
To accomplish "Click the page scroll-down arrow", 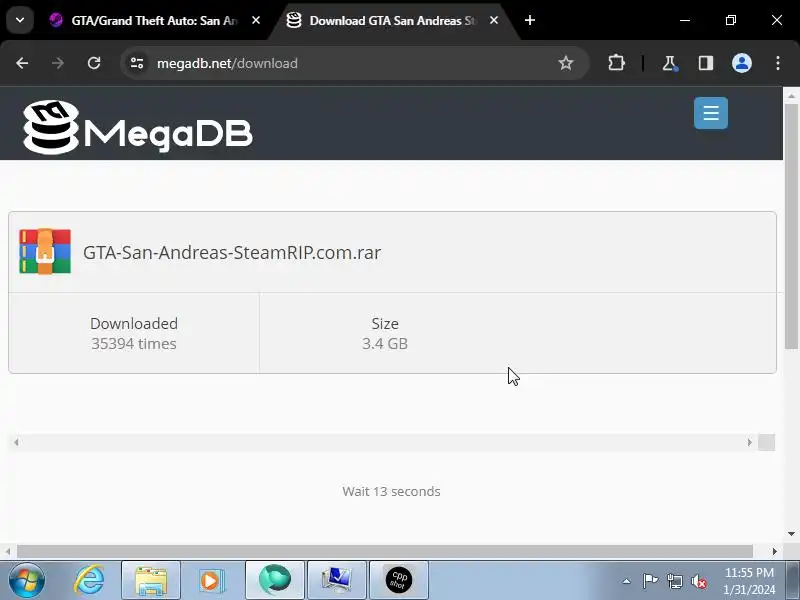I will point(791,534).
